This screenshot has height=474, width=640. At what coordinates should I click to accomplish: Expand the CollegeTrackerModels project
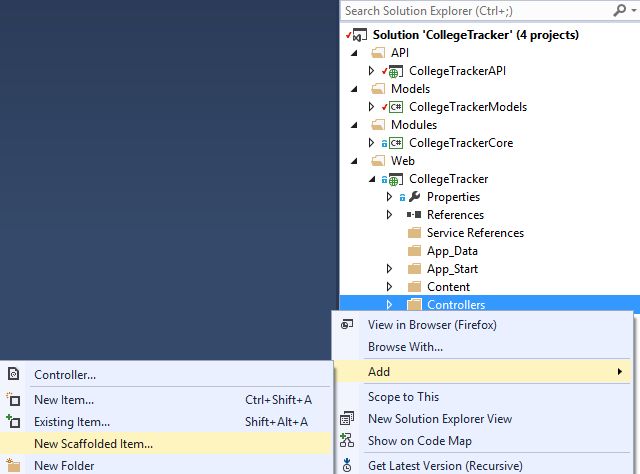coord(371,107)
